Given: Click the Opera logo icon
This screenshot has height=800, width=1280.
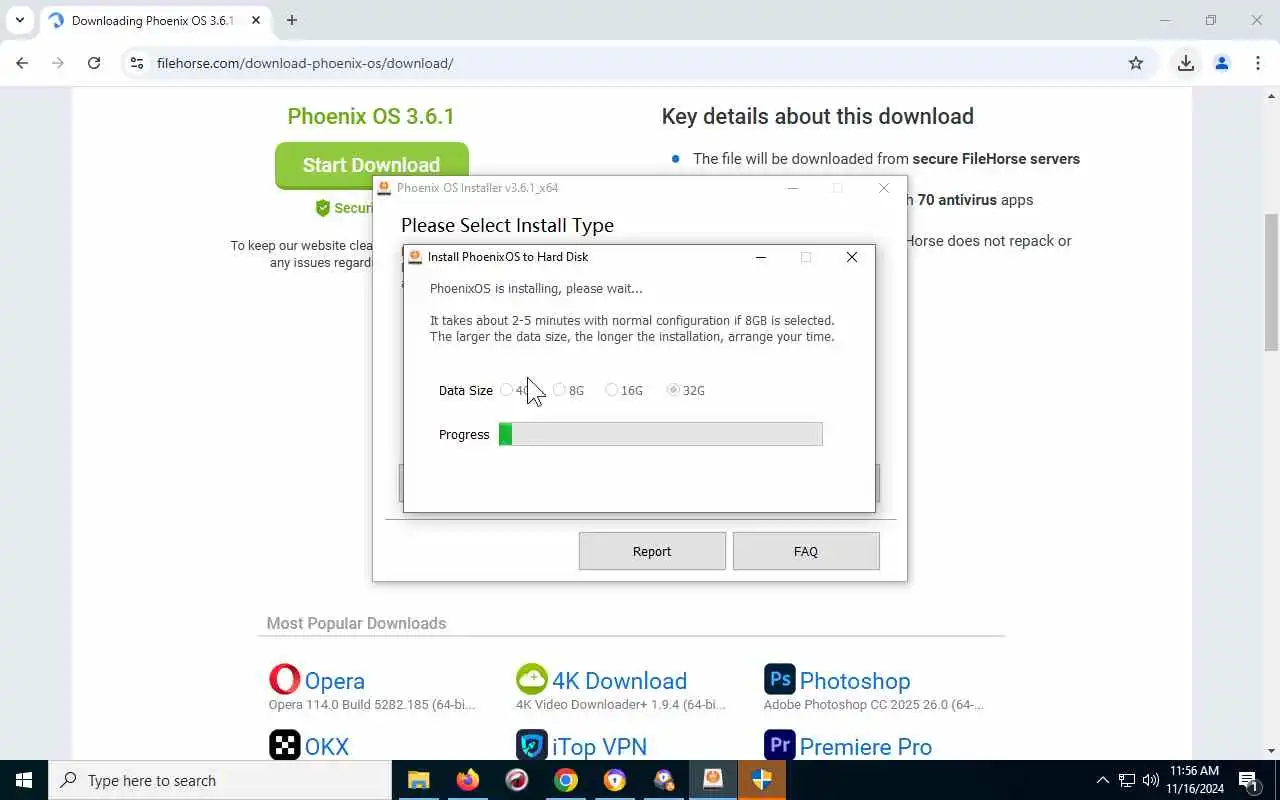Looking at the screenshot, I should coord(285,679).
